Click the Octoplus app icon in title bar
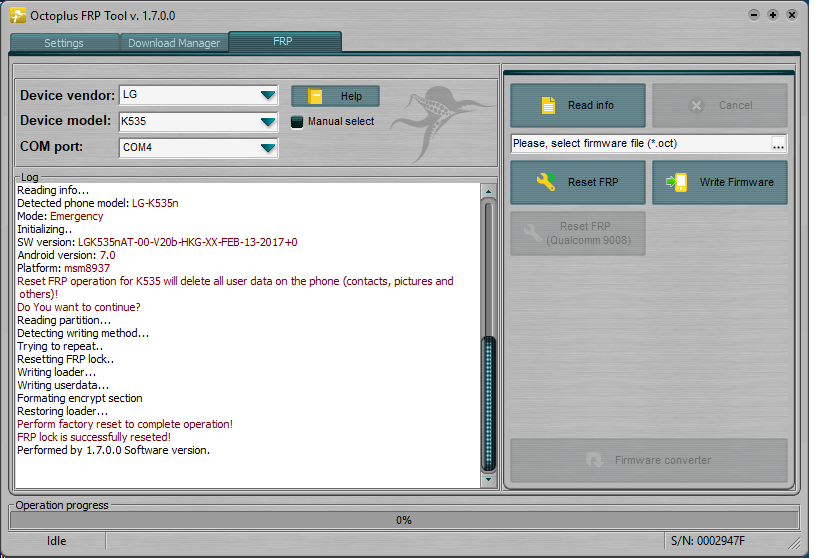The height and width of the screenshot is (558, 819). pos(18,16)
